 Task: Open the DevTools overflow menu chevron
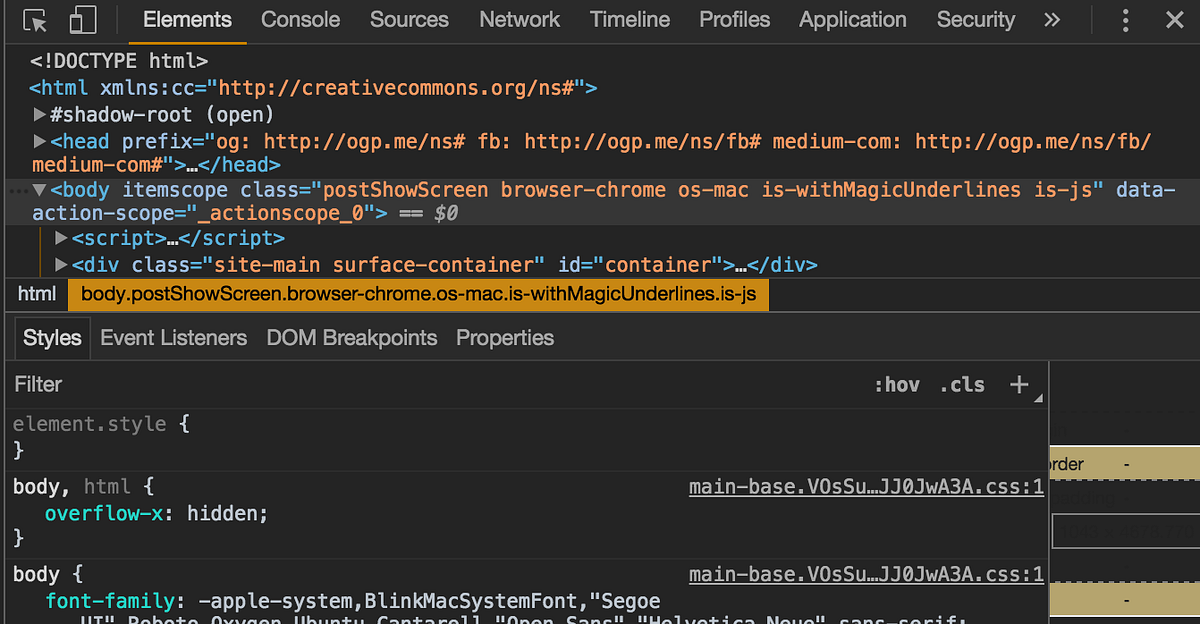click(1052, 19)
